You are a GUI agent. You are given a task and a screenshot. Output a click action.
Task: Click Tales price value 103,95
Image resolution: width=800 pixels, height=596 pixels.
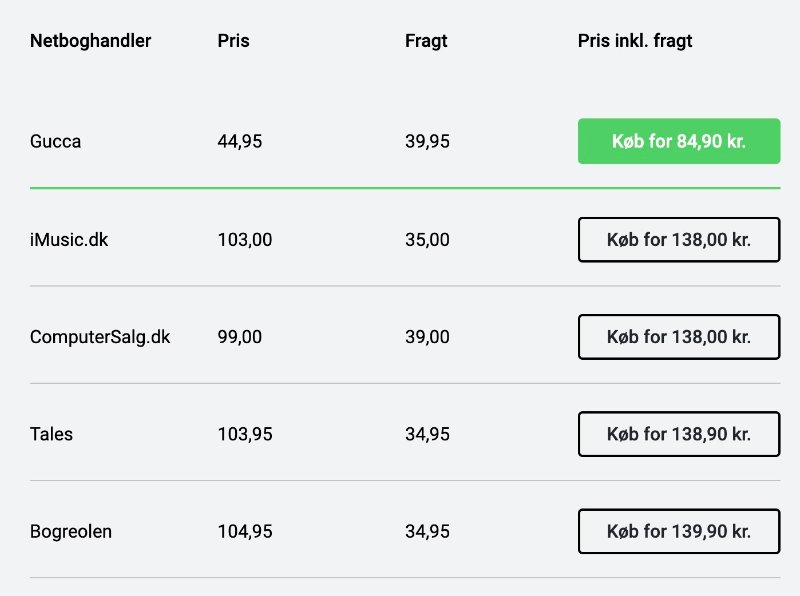click(x=245, y=434)
